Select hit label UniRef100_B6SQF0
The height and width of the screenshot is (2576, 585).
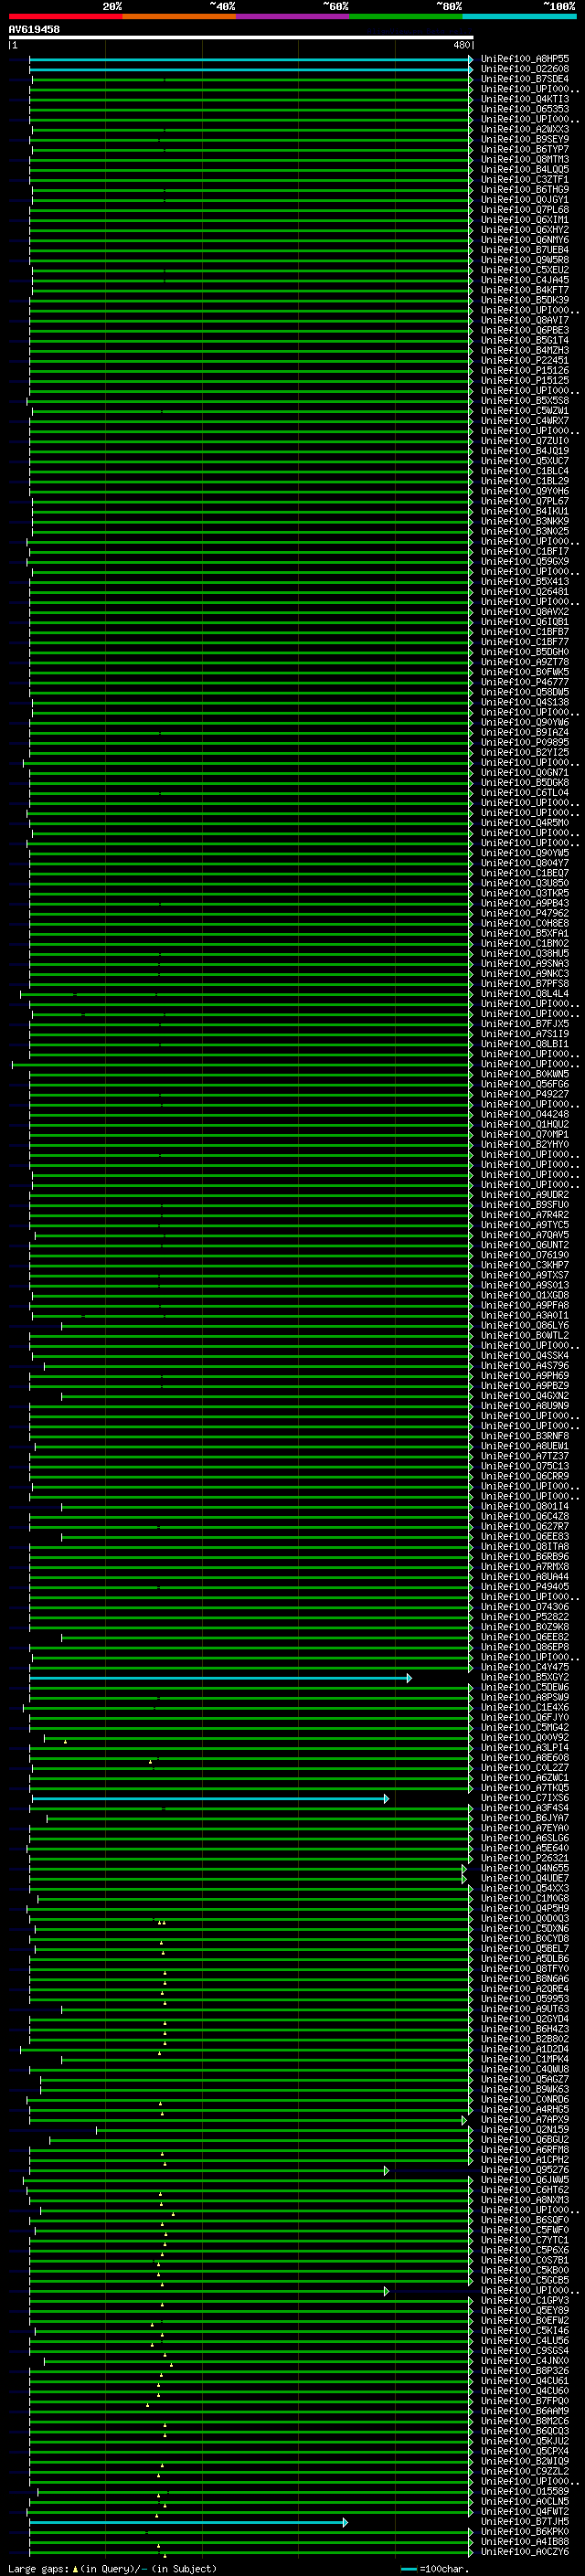(x=525, y=2220)
